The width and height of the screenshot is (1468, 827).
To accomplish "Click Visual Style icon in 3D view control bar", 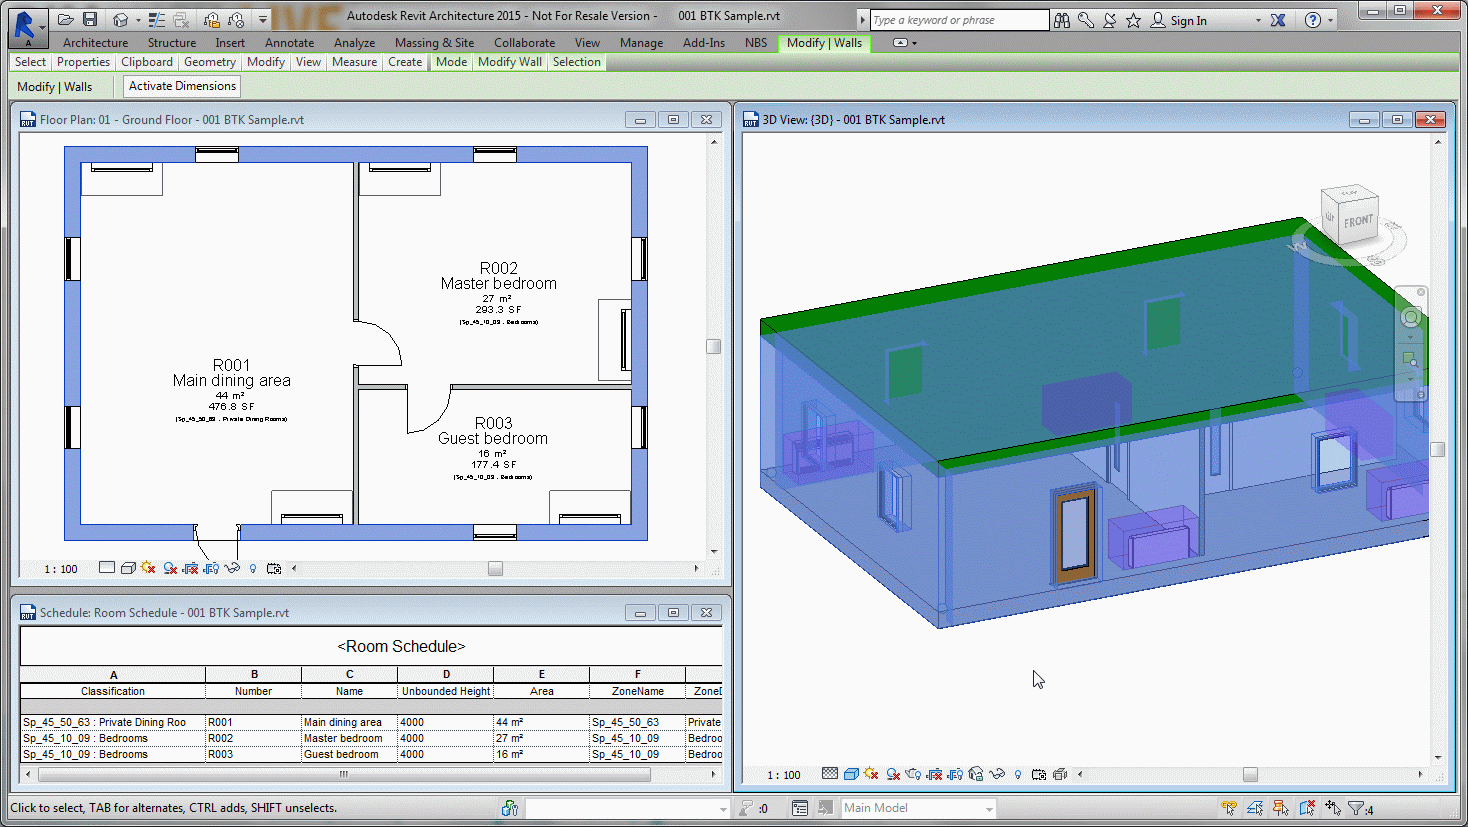I will pos(851,774).
